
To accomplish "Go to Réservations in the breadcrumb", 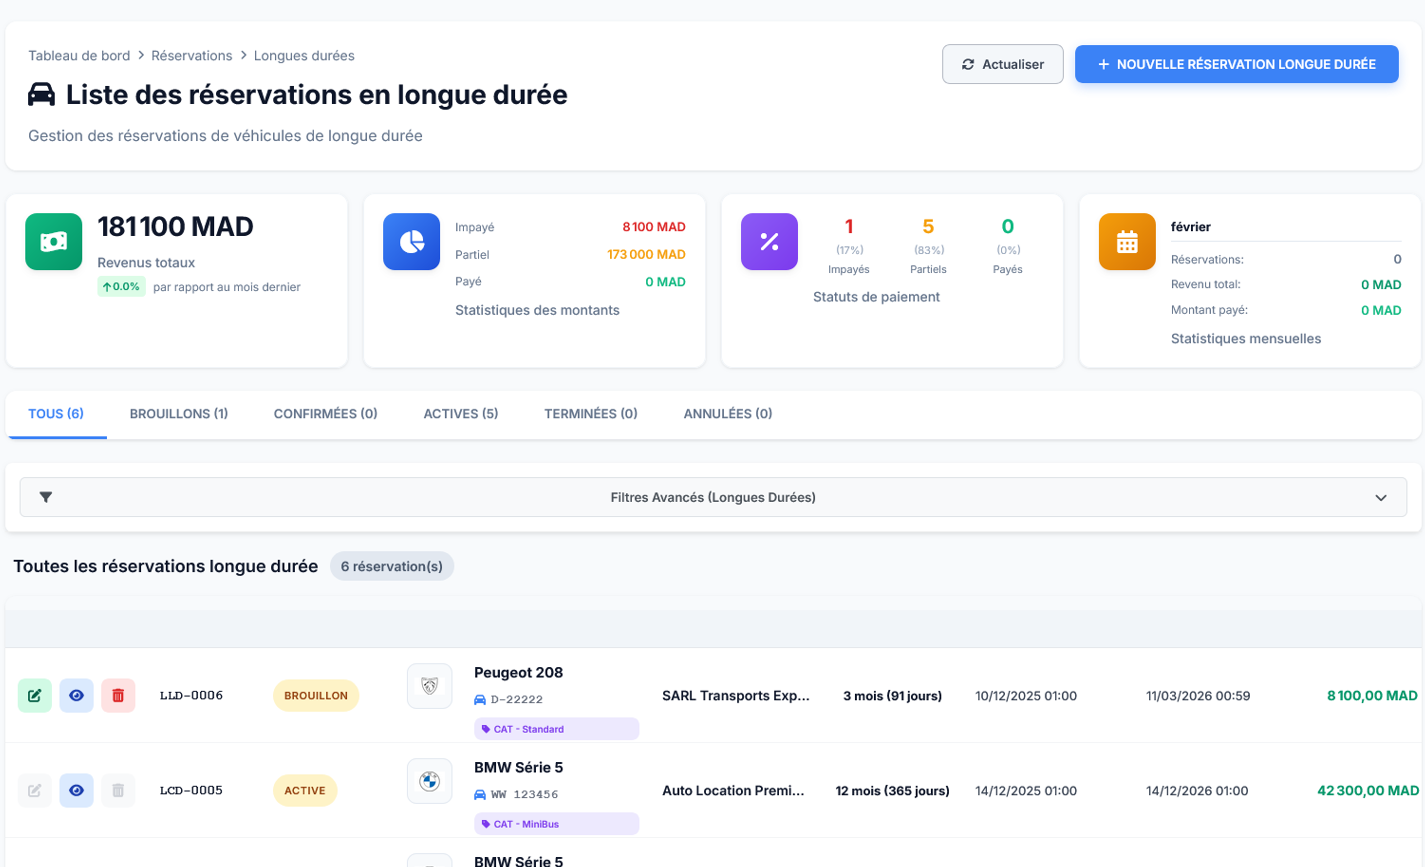I will [x=192, y=56].
